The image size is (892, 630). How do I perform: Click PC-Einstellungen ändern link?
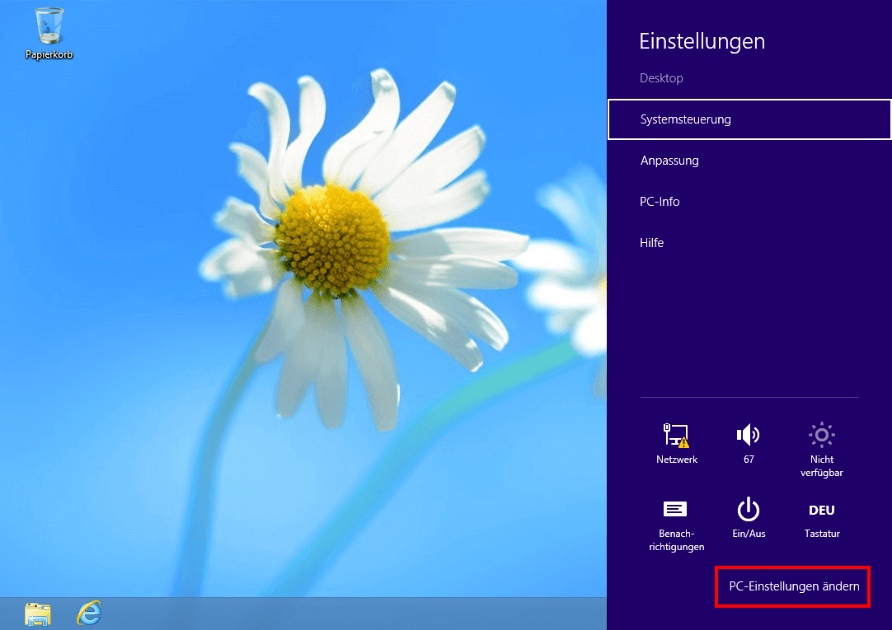coord(794,586)
